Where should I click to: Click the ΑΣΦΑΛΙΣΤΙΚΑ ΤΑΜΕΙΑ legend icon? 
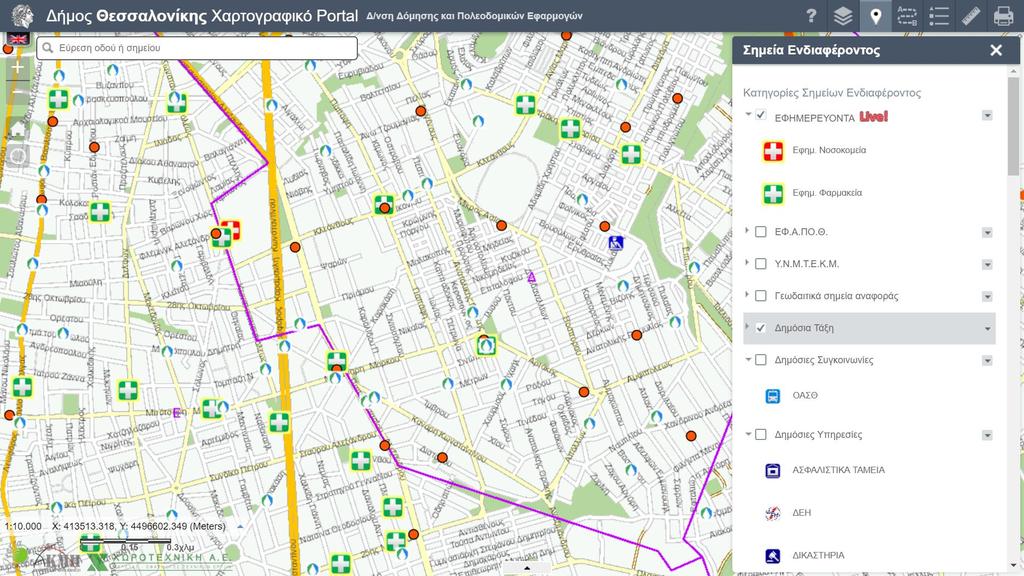tap(773, 470)
